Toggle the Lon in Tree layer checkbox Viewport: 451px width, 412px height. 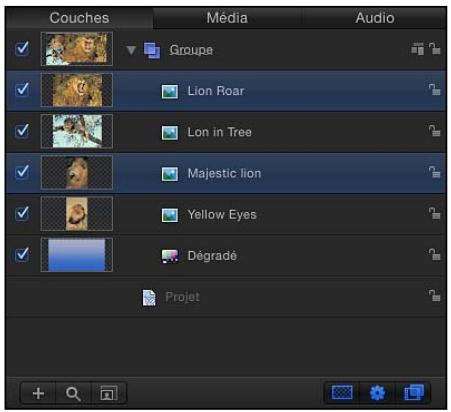[22, 131]
